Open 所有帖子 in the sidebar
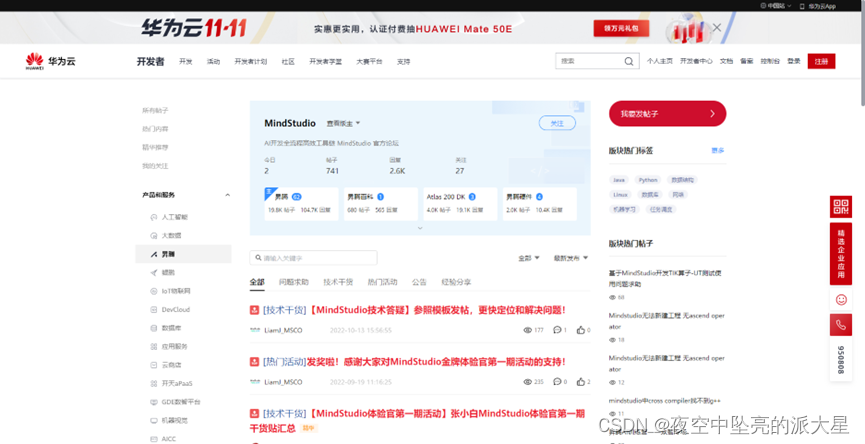Viewport: 865px width, 444px height. [155, 110]
